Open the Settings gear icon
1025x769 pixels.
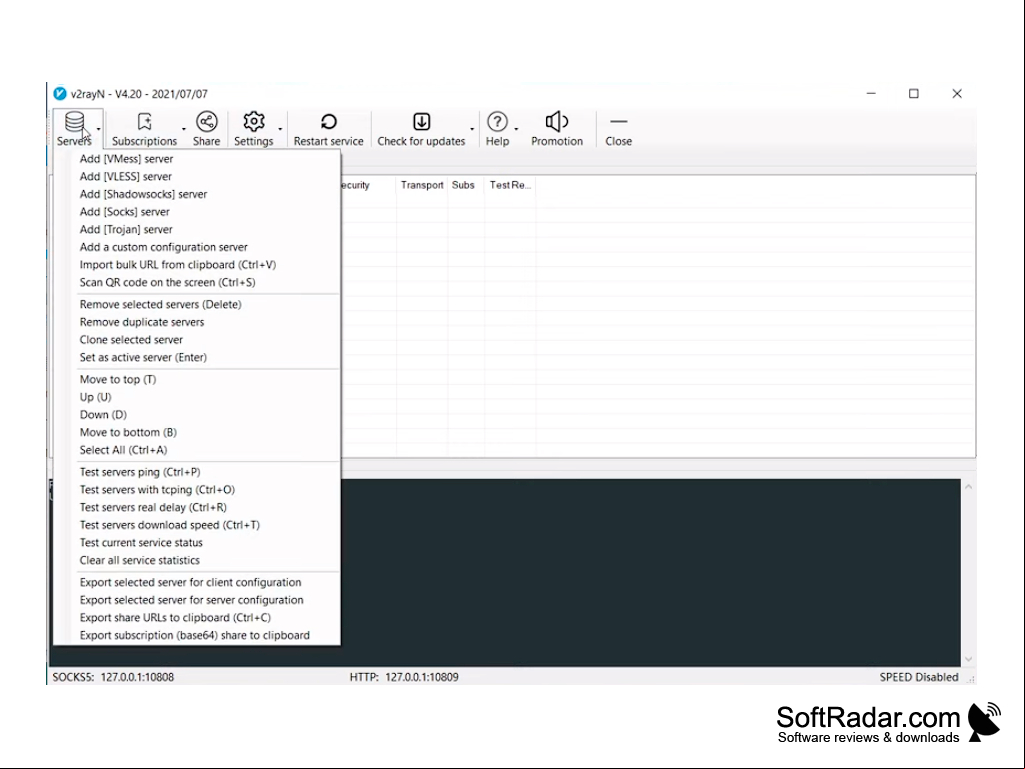pos(254,122)
